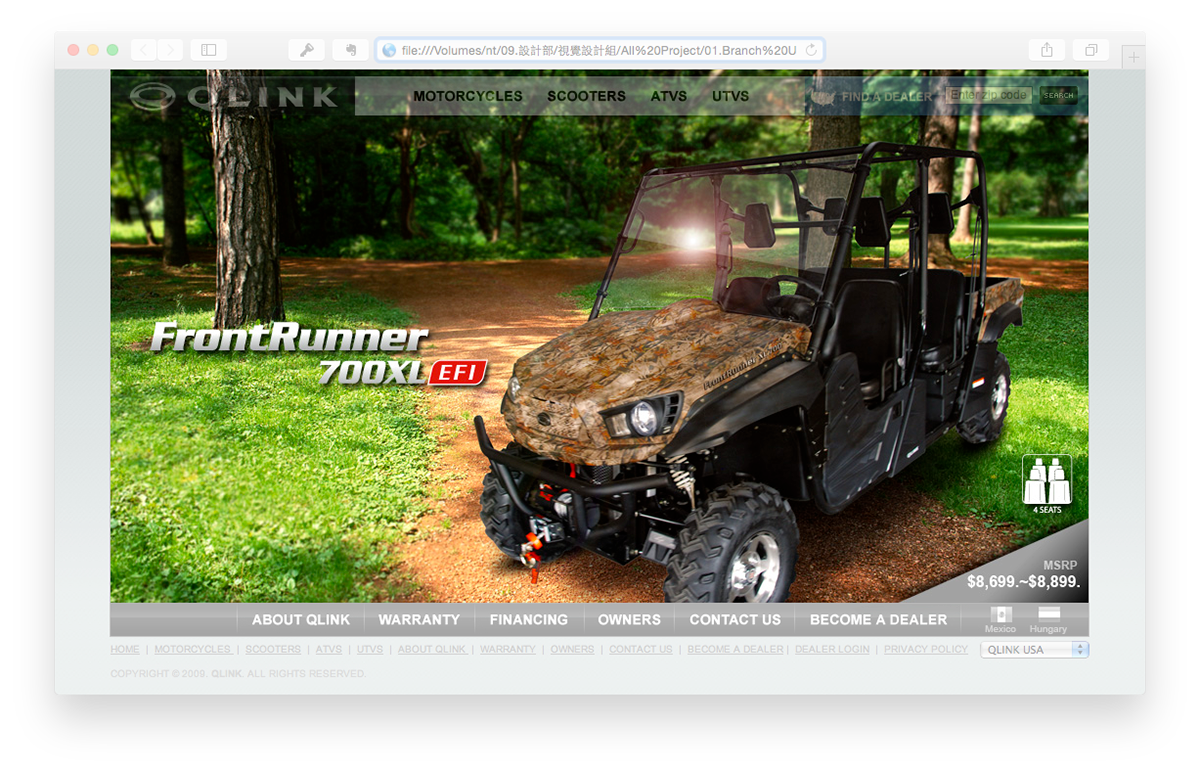The image size is (1200, 773).
Task: Click the QLINK logo
Action: 235,96
